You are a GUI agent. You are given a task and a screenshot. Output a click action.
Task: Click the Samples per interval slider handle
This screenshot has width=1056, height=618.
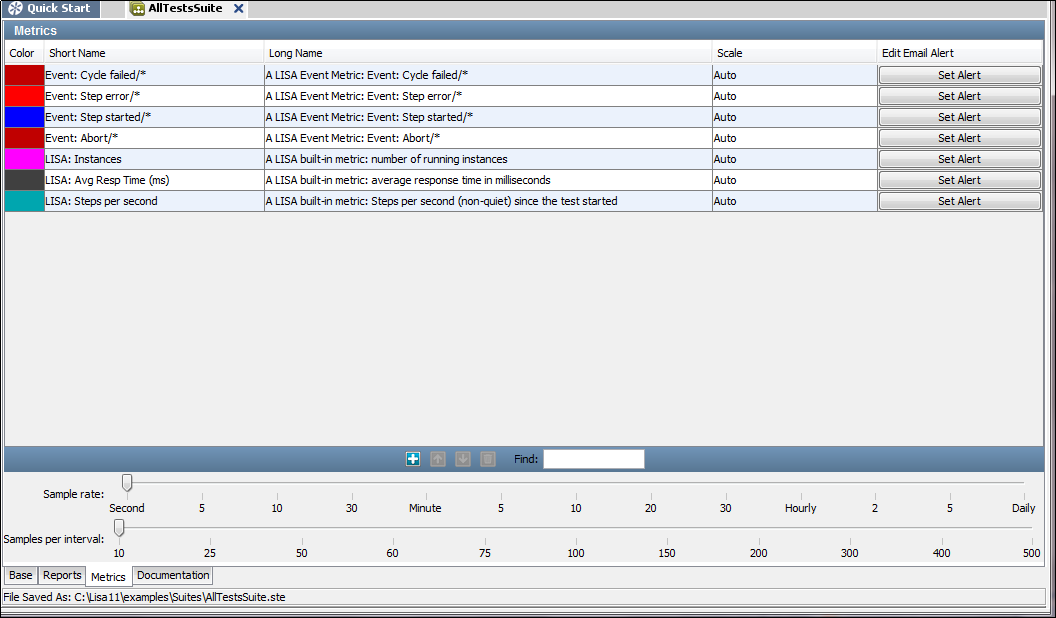point(118,527)
